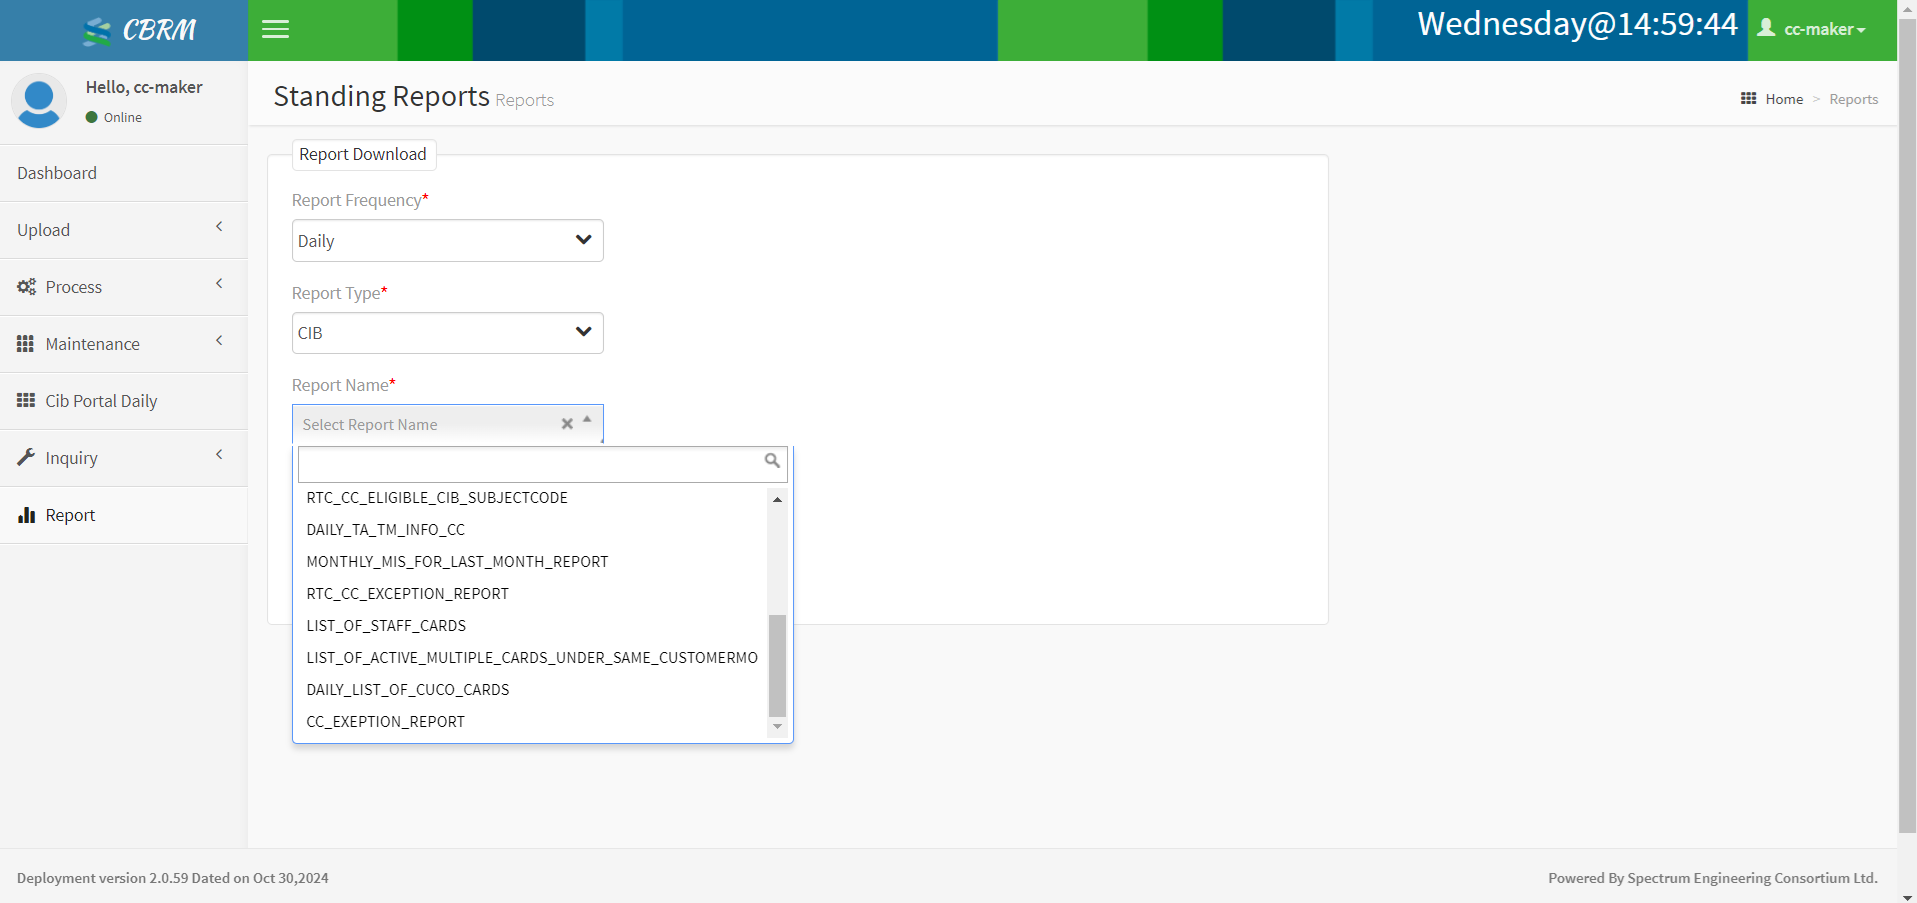Select RTC_CC_EXCEPTION_REPORT option
This screenshot has height=903, width=1917.
pyautogui.click(x=532, y=594)
